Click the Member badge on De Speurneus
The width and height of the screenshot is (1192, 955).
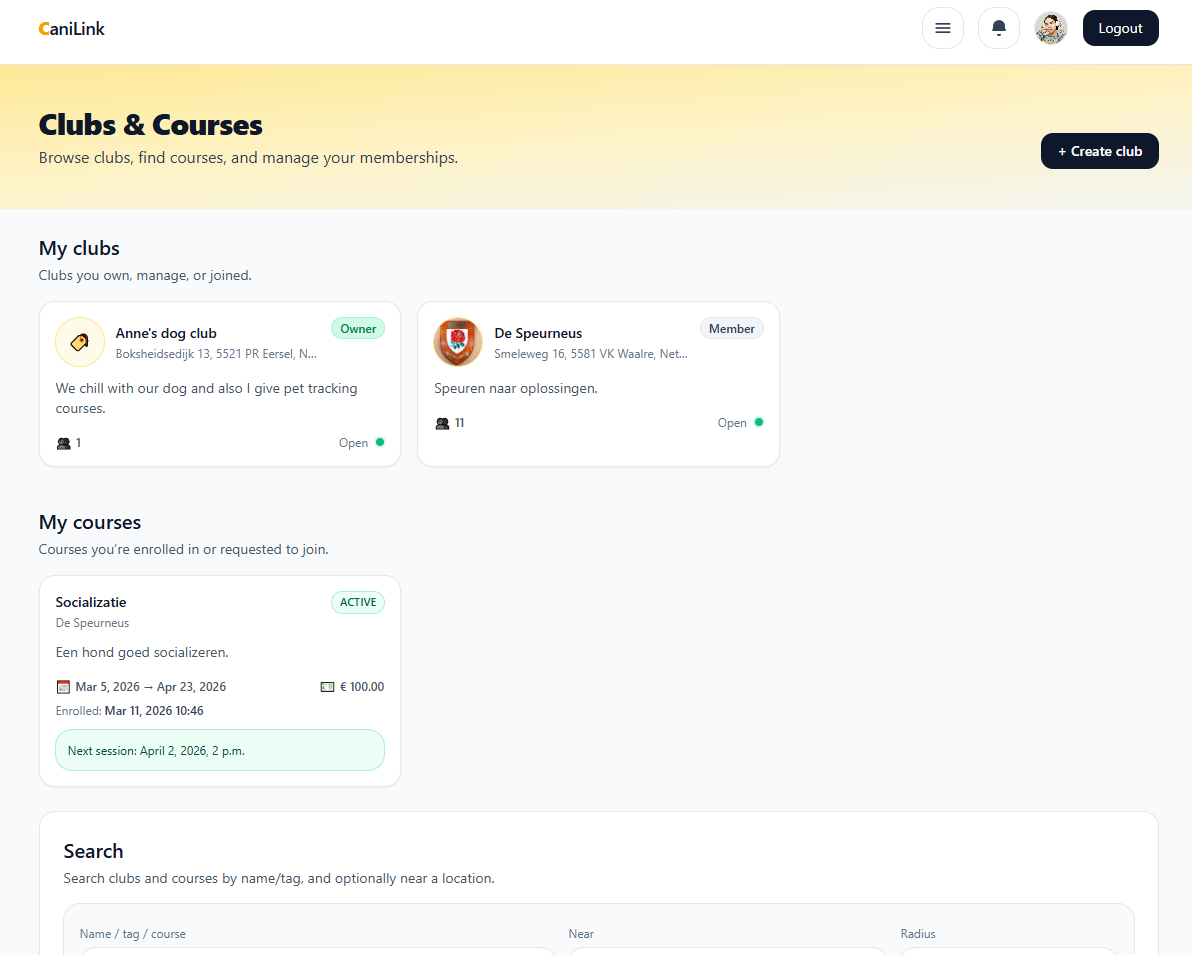click(x=731, y=329)
